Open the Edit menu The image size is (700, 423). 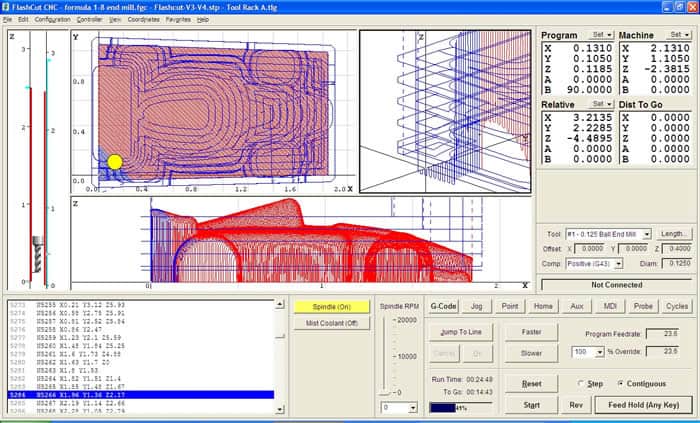coord(23,20)
